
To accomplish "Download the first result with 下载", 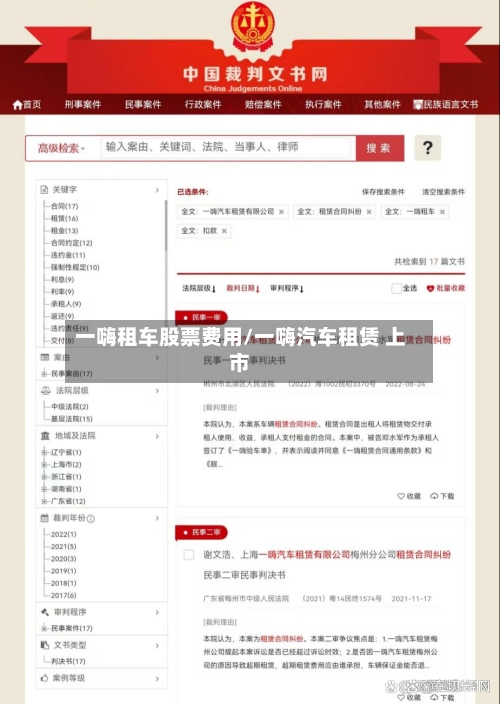I will click(442, 496).
